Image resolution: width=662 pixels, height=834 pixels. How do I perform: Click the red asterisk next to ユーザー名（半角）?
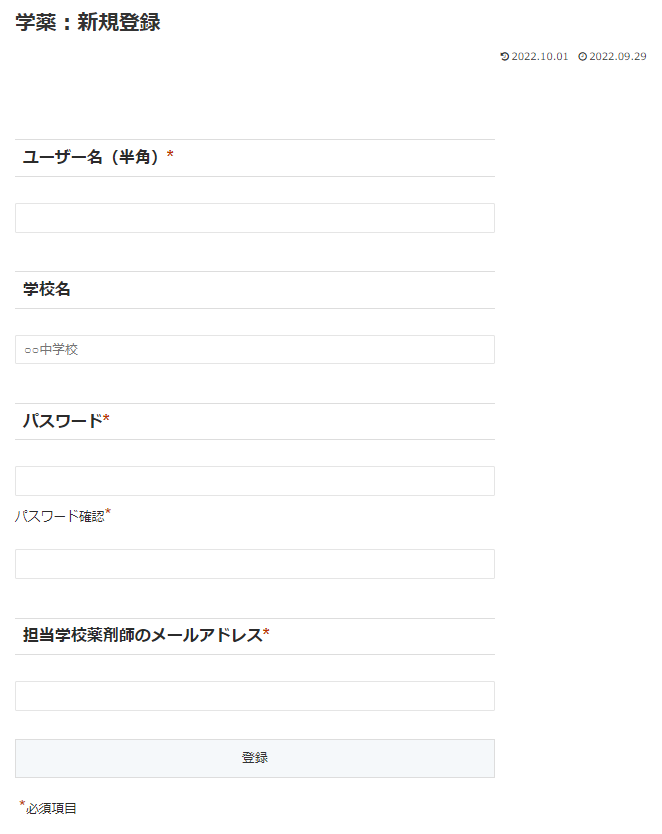(170, 155)
